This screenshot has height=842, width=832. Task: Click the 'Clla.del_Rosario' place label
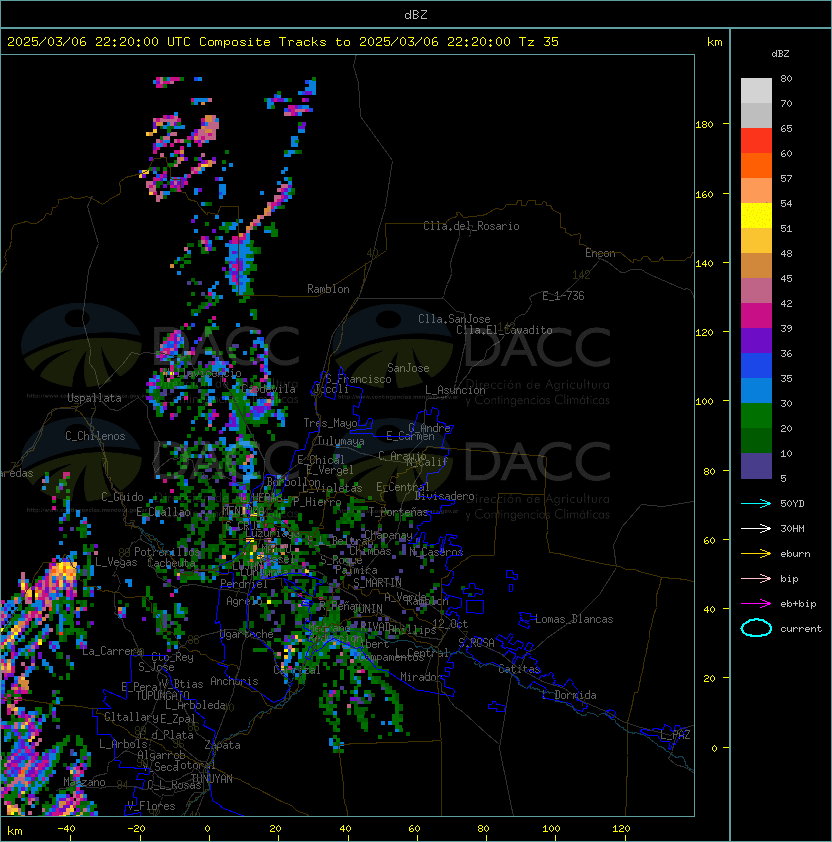[x=471, y=226]
